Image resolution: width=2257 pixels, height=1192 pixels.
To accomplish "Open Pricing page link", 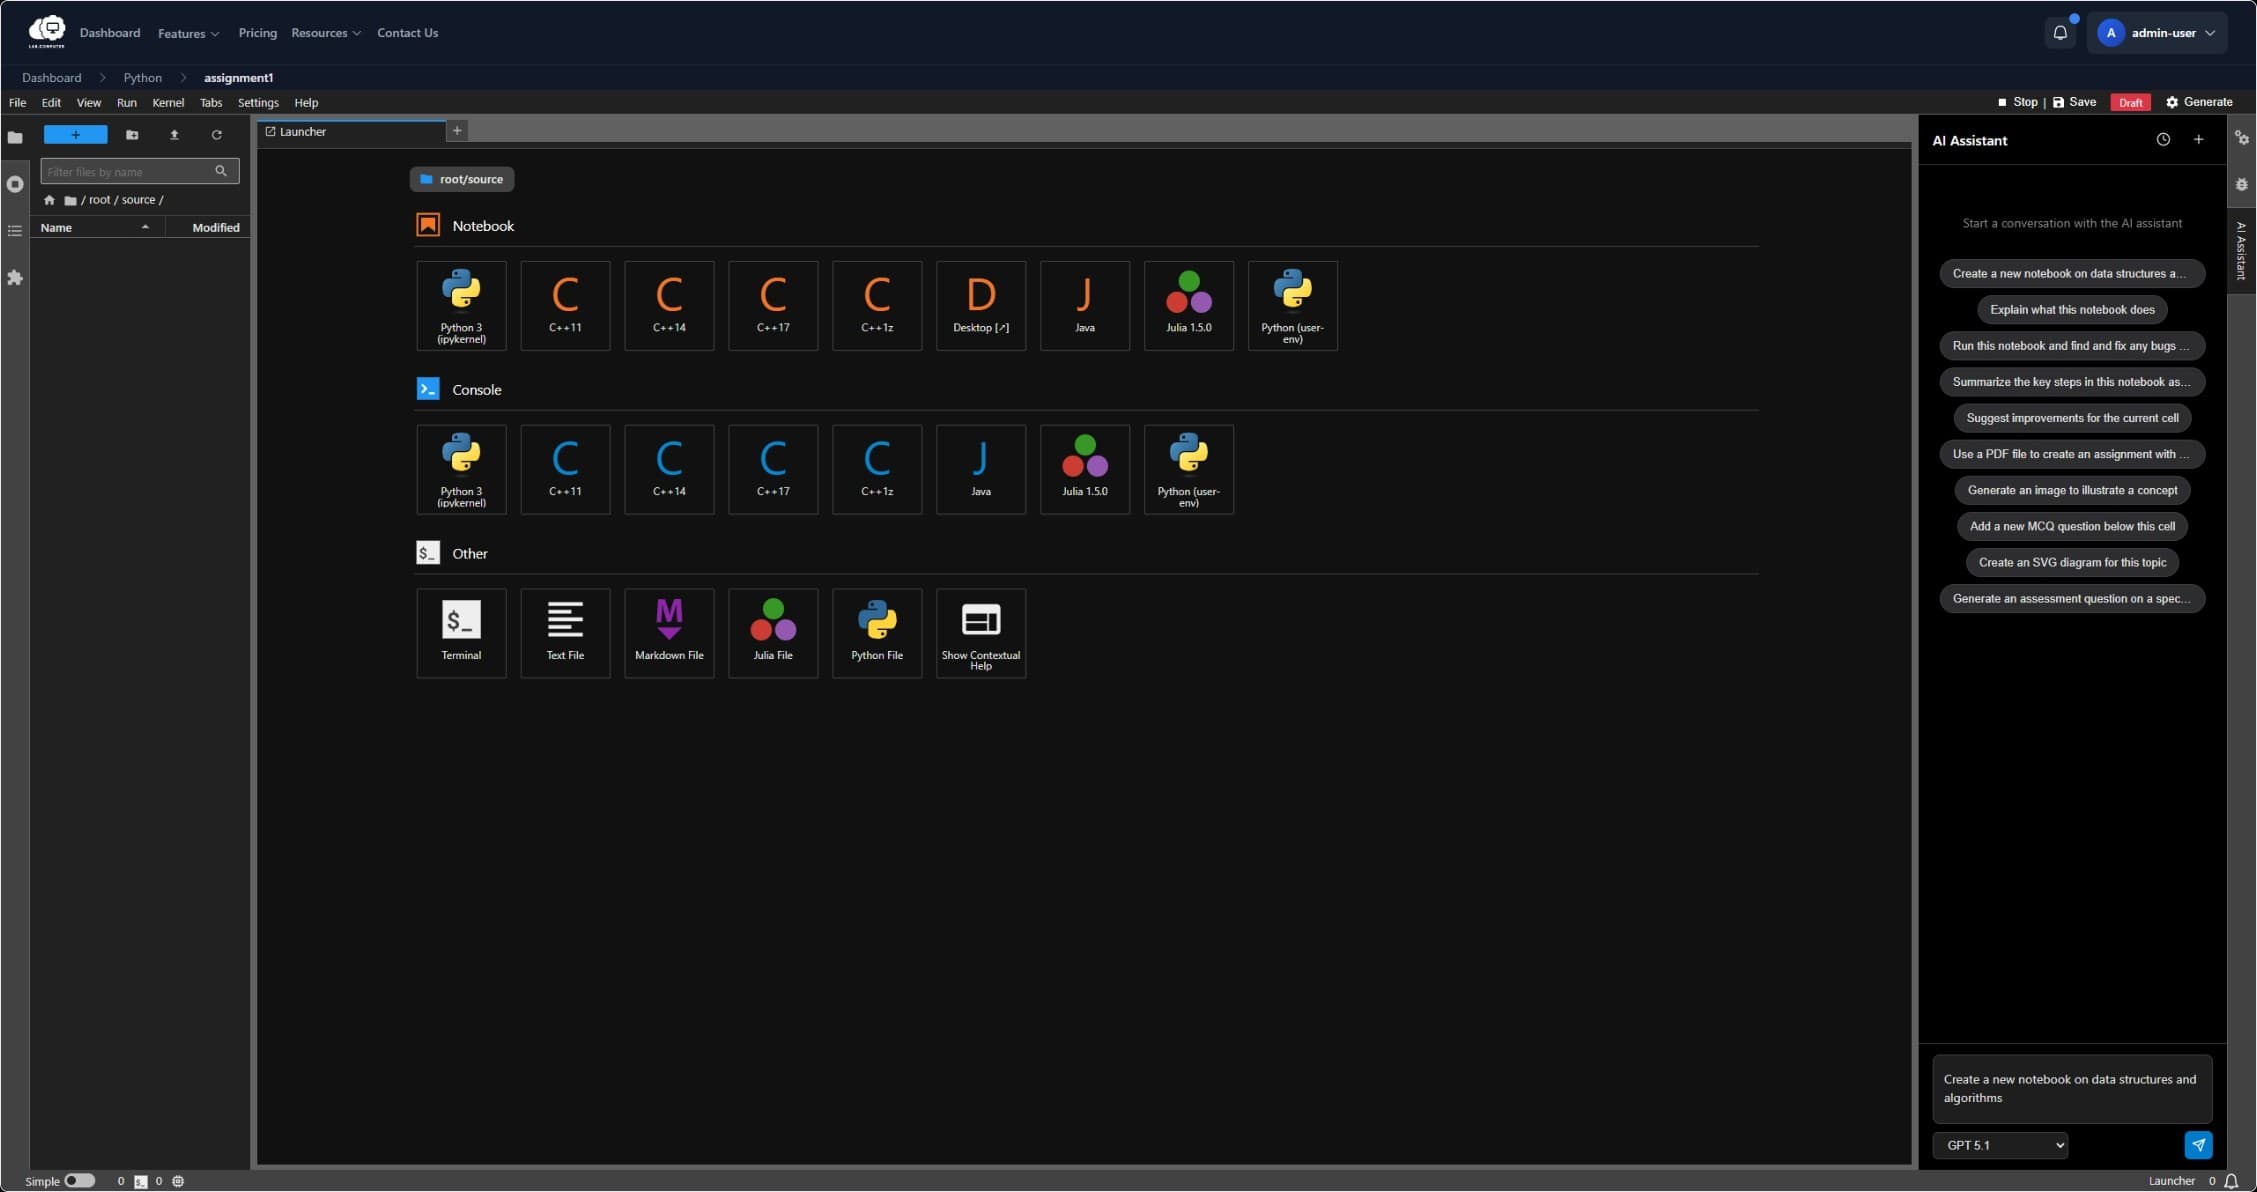I will pyautogui.click(x=257, y=33).
